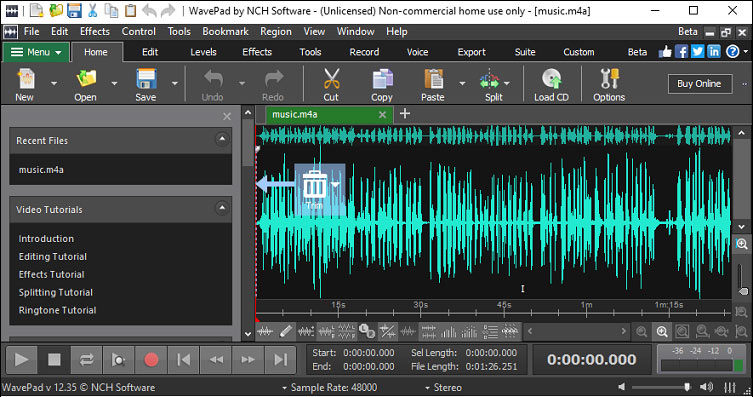Open the Bookmark menu

pyautogui.click(x=225, y=32)
